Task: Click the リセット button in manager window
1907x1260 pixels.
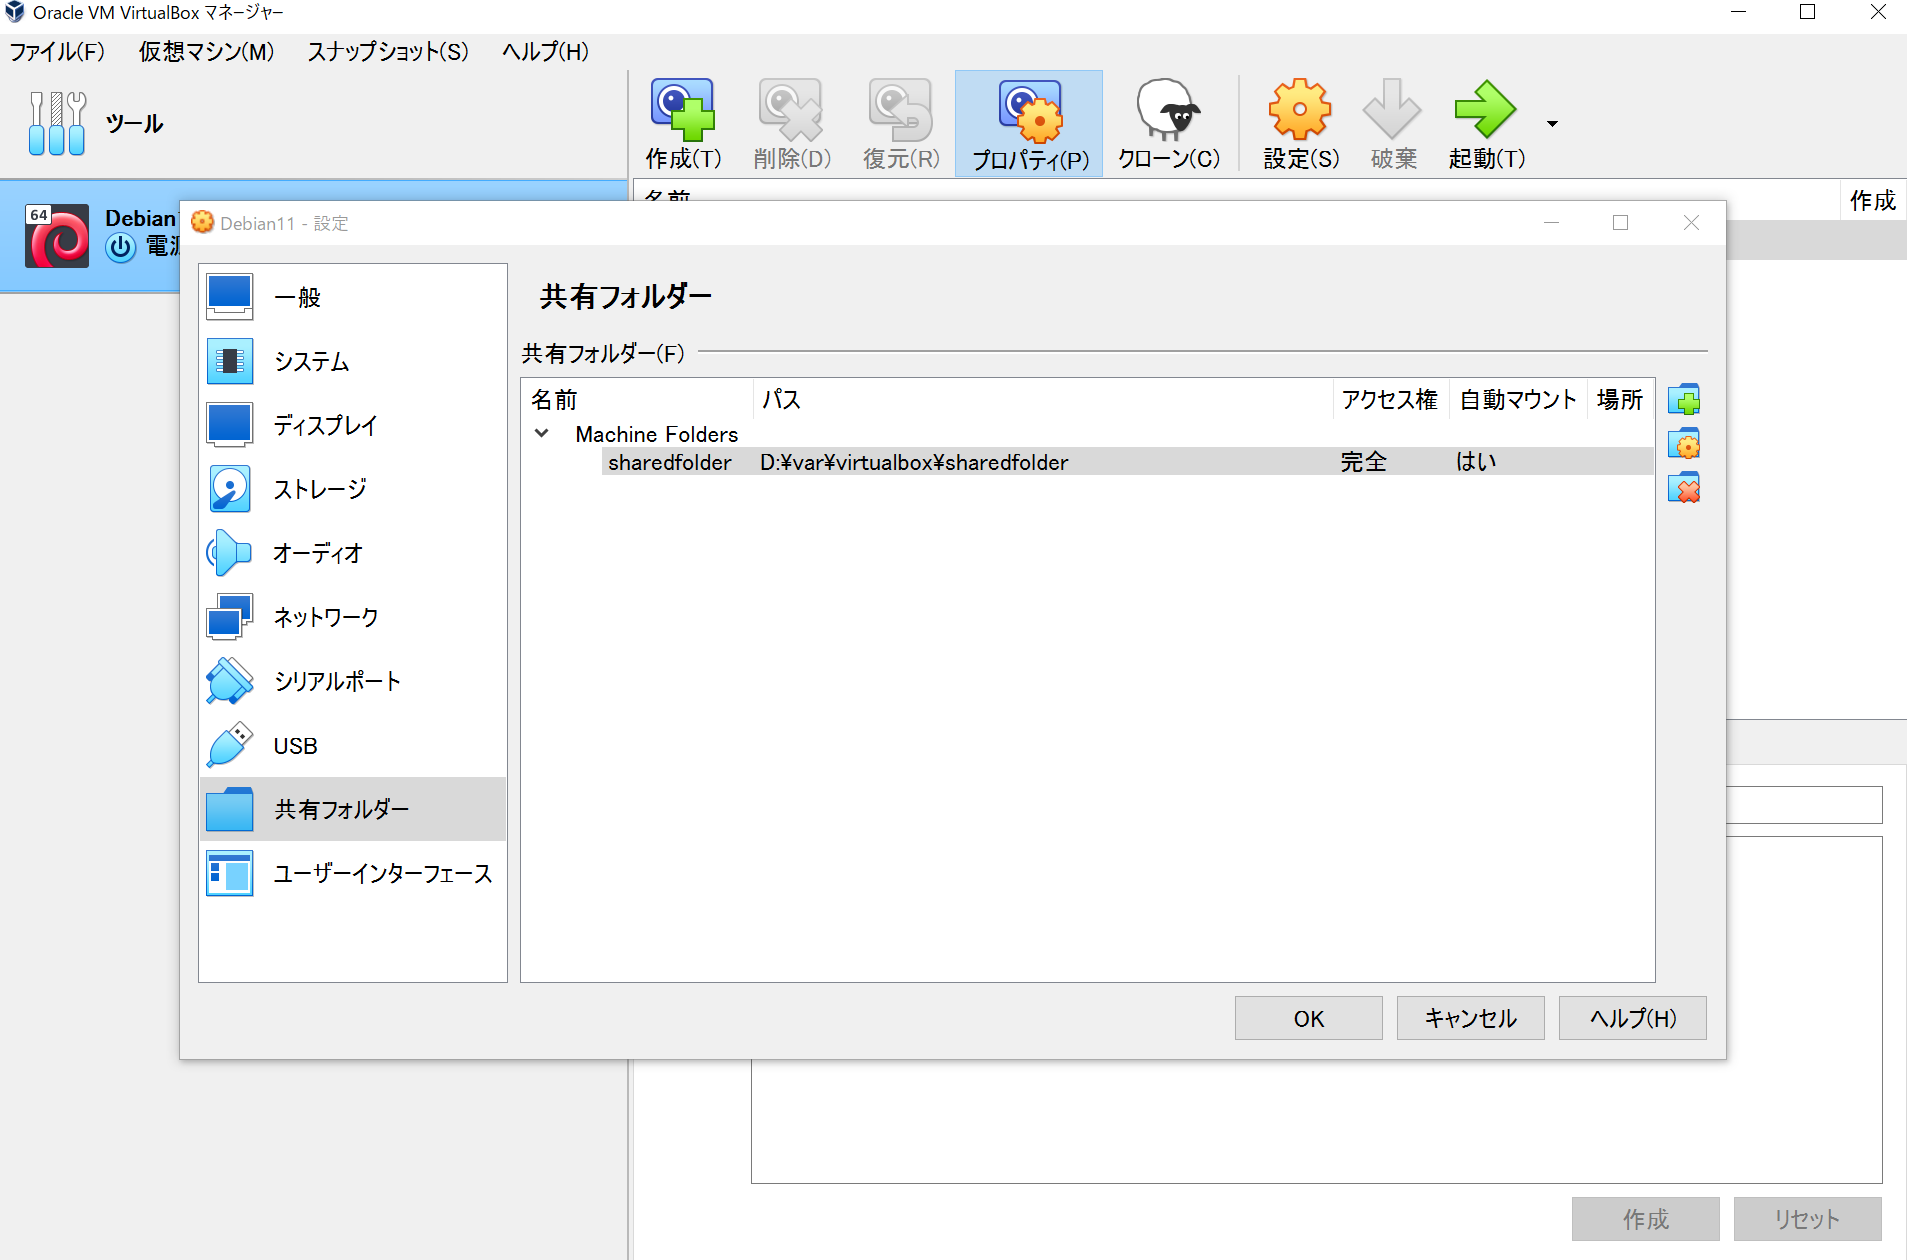Action: [1807, 1219]
